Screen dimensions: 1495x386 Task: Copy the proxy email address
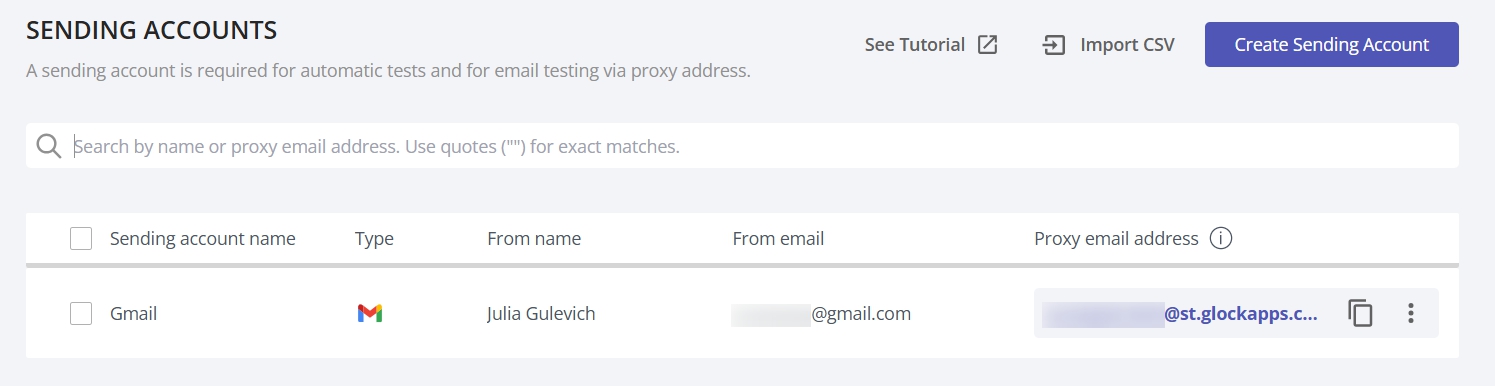(x=1360, y=313)
